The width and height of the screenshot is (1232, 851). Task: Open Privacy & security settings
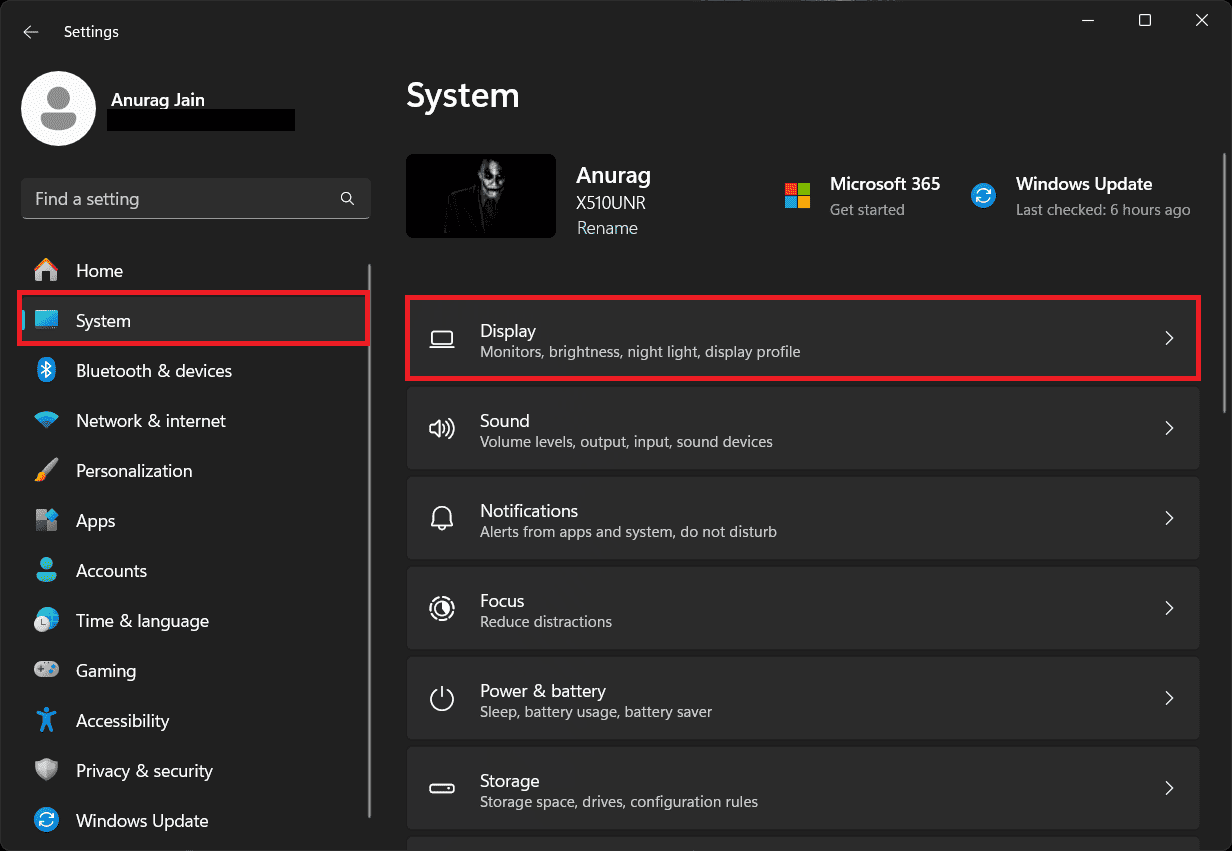coord(194,770)
